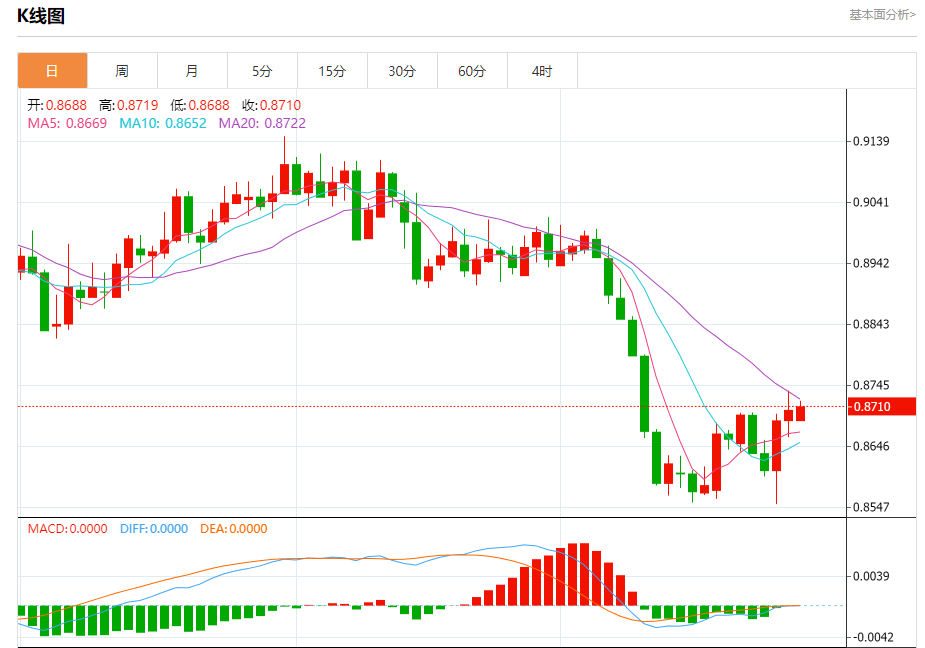This screenshot has width=925, height=648.
Task: Click the 0.9139 price axis label
Action: (871, 141)
